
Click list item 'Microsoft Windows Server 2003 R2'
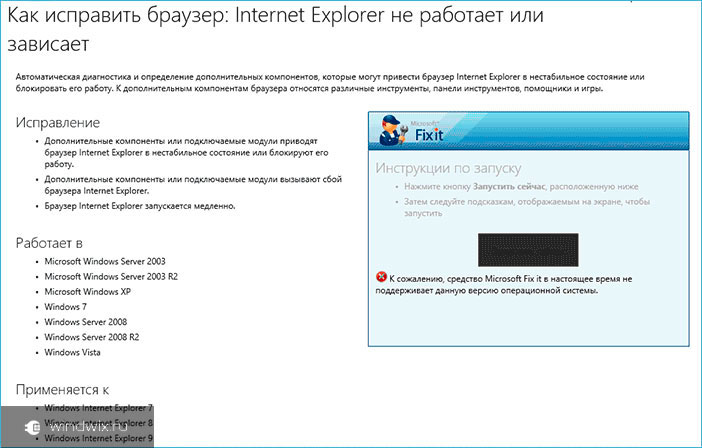tap(111, 277)
